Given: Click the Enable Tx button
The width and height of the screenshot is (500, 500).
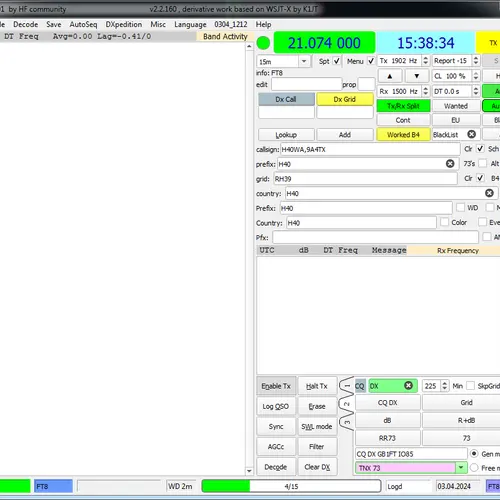Looking at the screenshot, I should click(276, 386).
